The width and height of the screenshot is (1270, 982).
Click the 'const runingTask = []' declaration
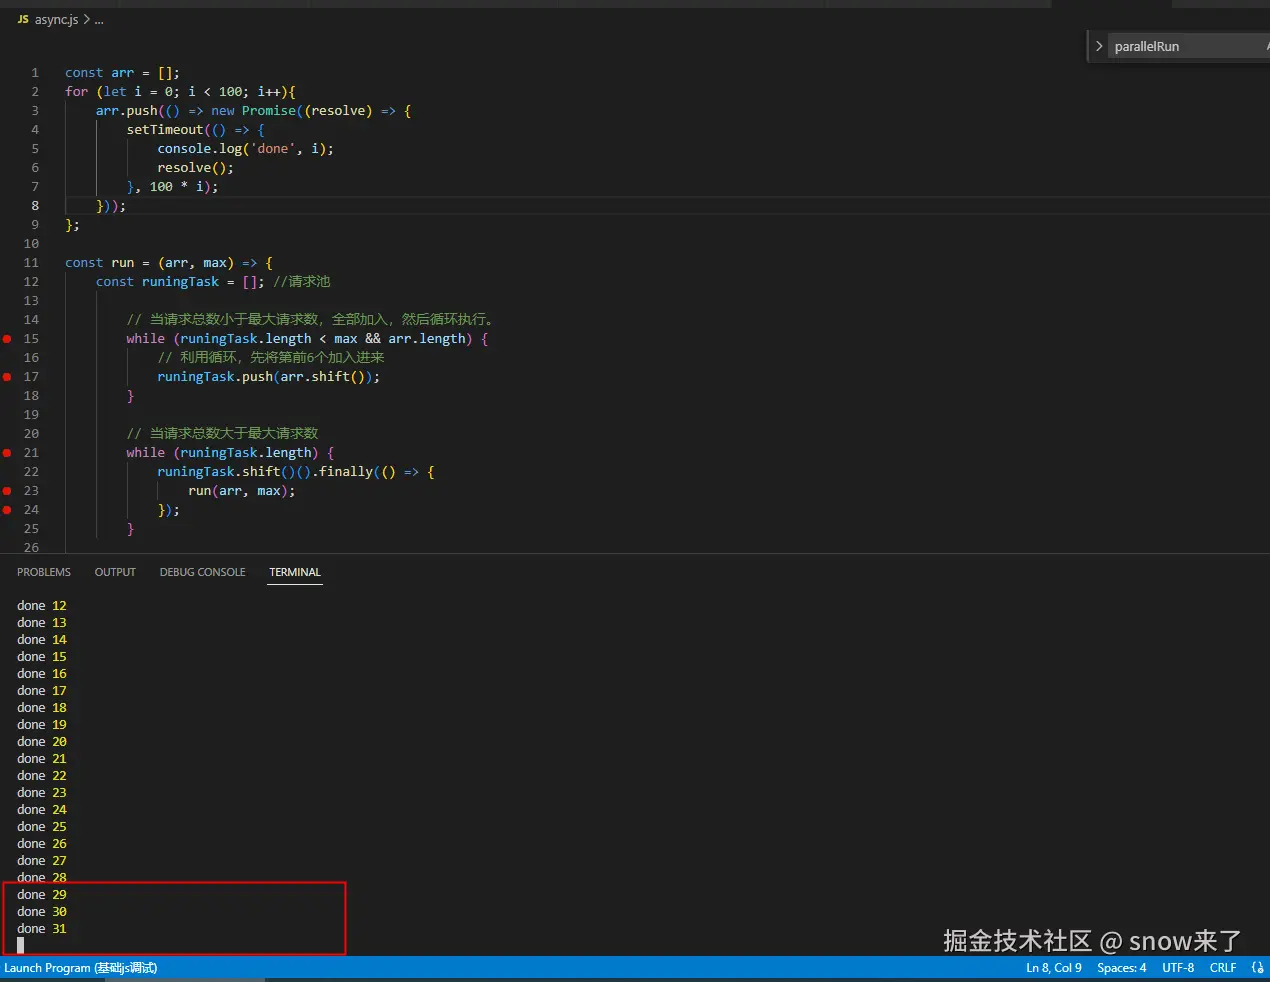point(180,282)
